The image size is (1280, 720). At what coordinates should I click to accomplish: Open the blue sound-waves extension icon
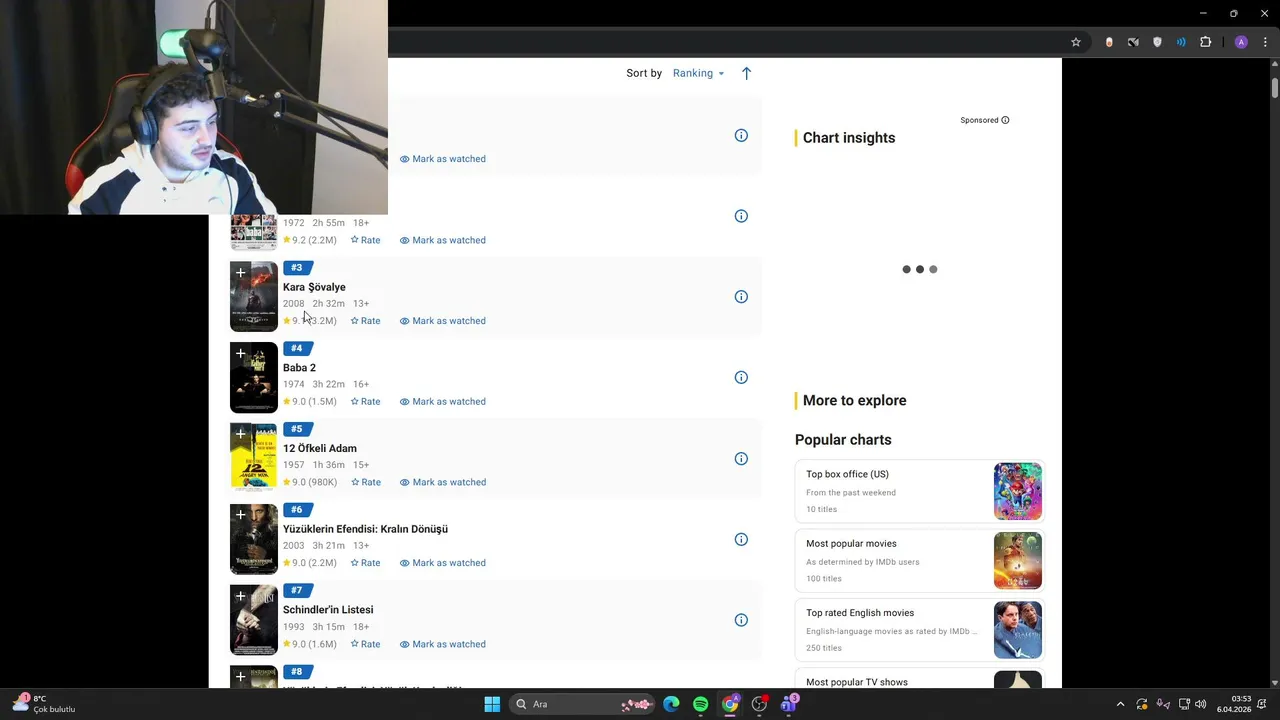1181,42
